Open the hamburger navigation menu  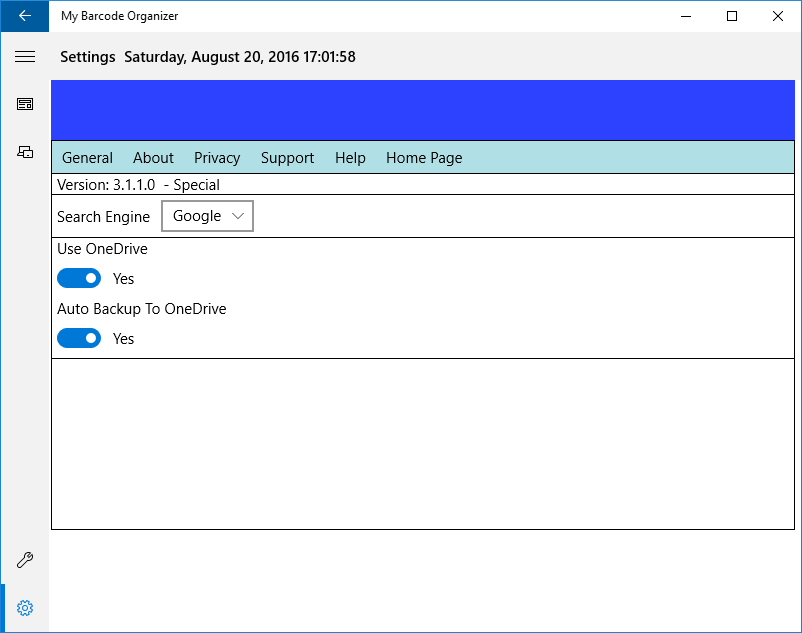pos(25,56)
